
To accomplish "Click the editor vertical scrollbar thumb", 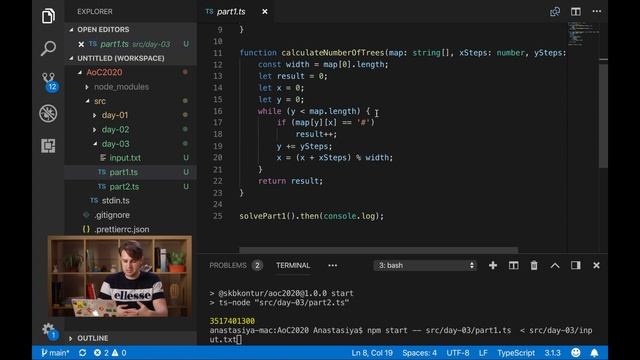I will (x=603, y=115).
